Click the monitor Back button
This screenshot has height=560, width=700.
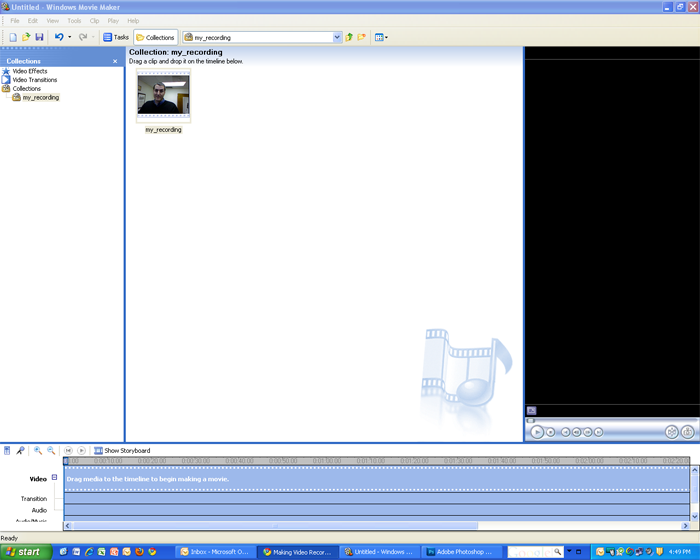point(565,432)
